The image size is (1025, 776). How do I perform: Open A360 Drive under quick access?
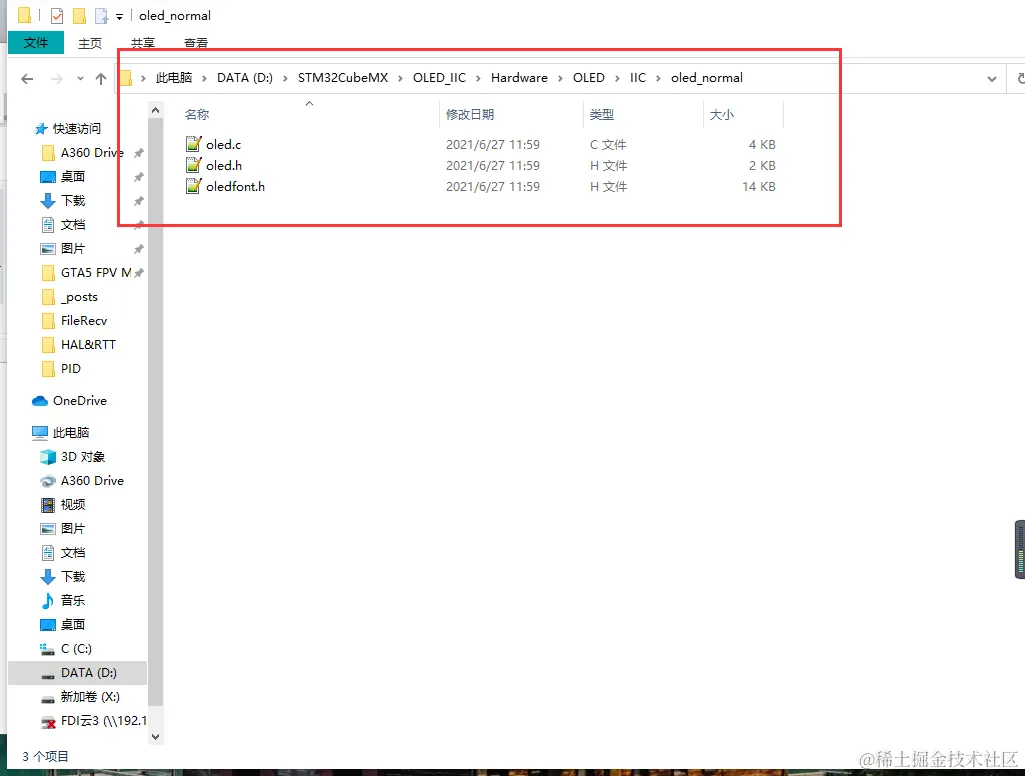point(92,152)
